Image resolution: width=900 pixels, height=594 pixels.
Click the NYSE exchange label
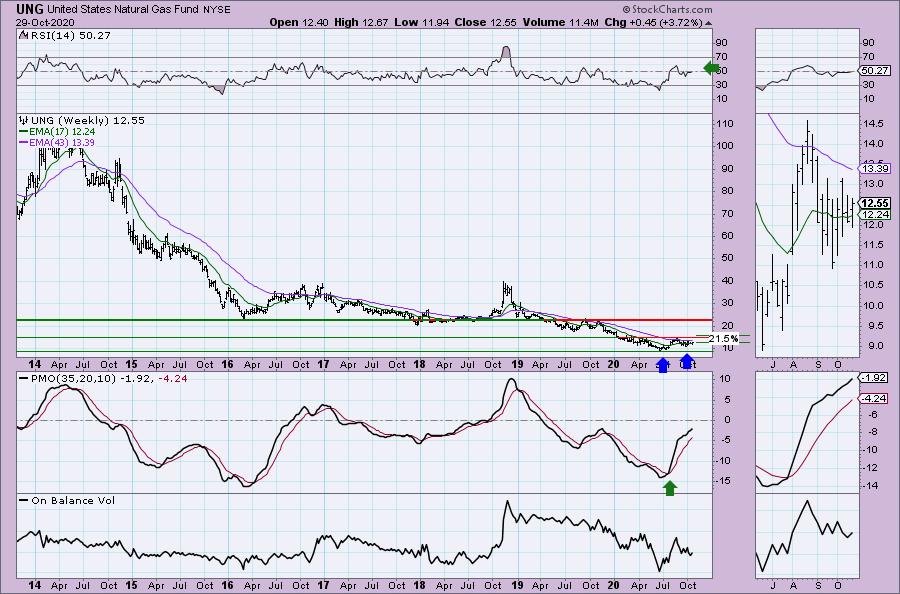click(216, 10)
